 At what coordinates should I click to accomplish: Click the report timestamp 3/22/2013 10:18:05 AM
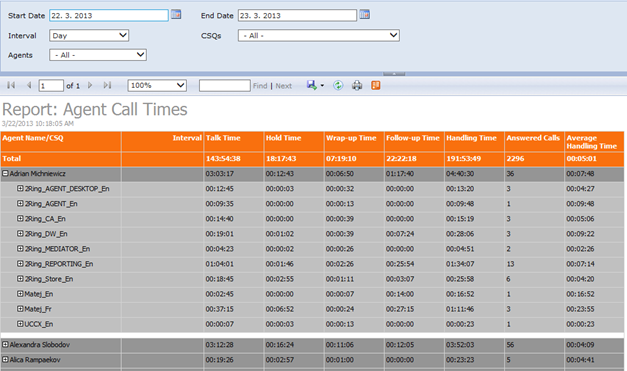click(38, 124)
